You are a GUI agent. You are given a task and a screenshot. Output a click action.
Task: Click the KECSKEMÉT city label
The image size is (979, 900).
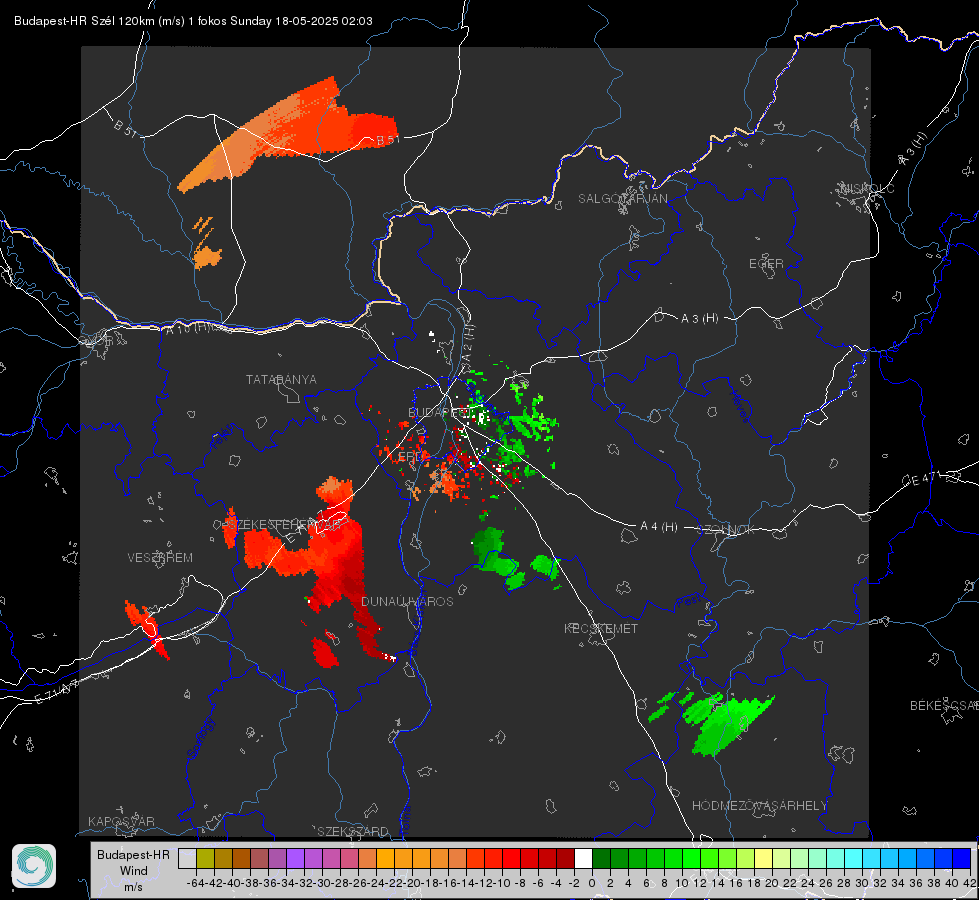(x=601, y=628)
